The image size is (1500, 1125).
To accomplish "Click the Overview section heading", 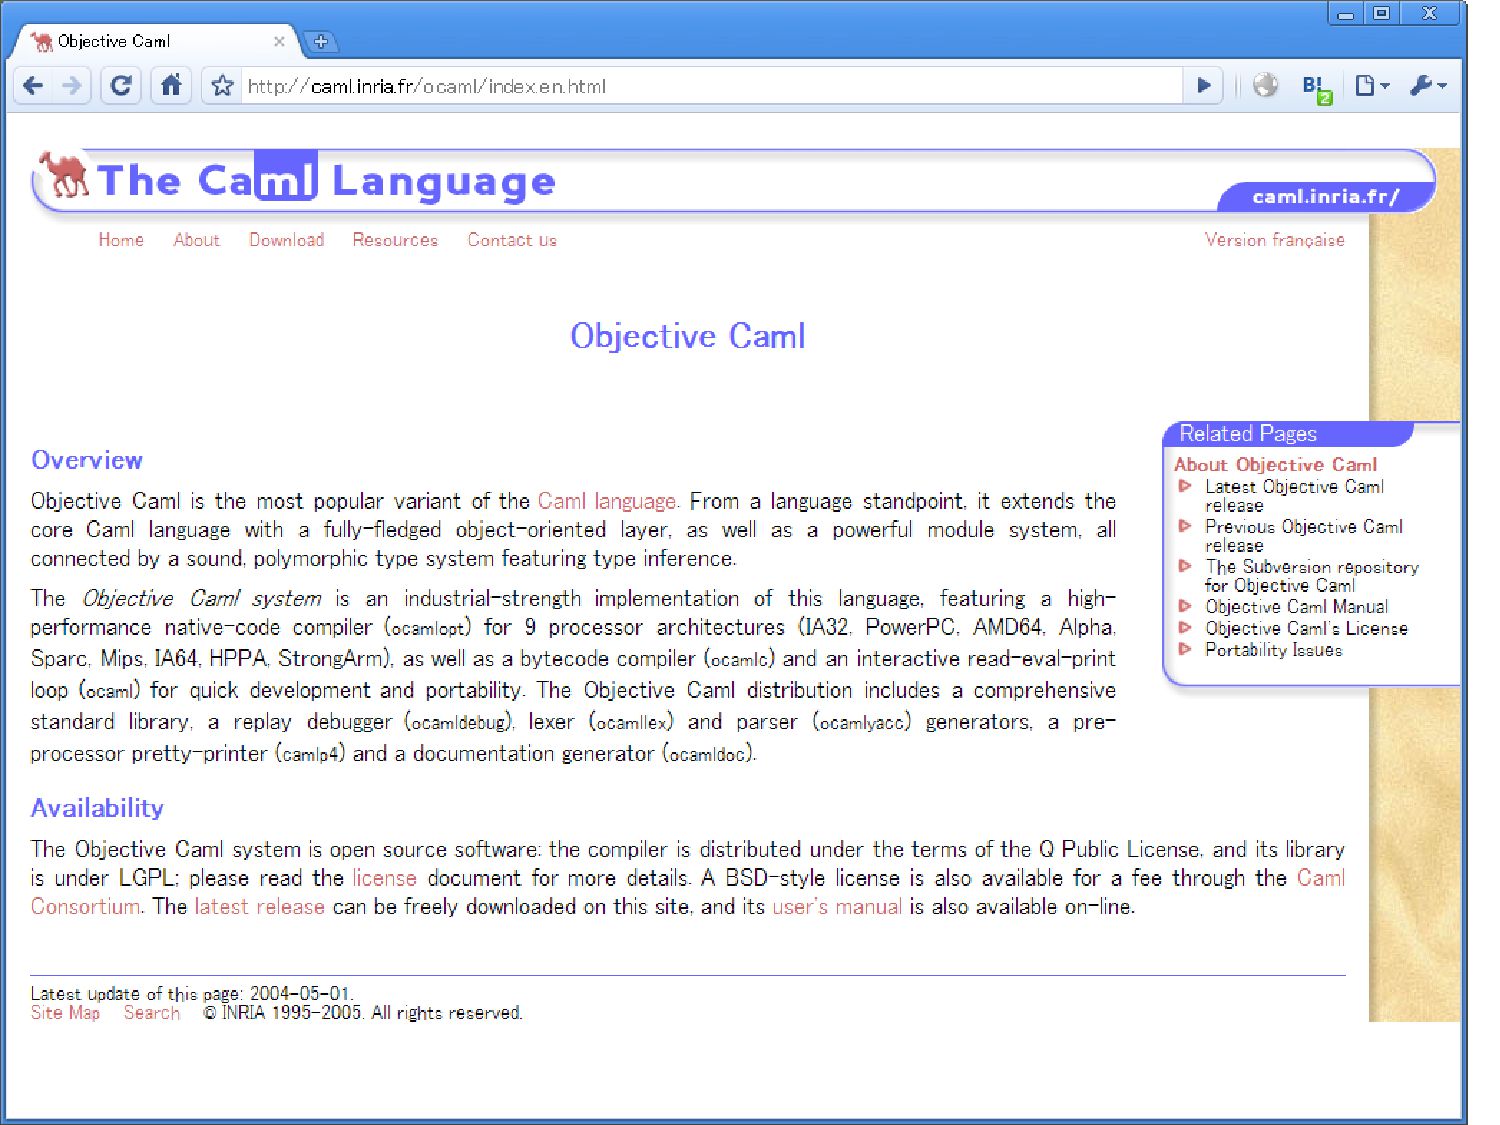I will point(87,460).
